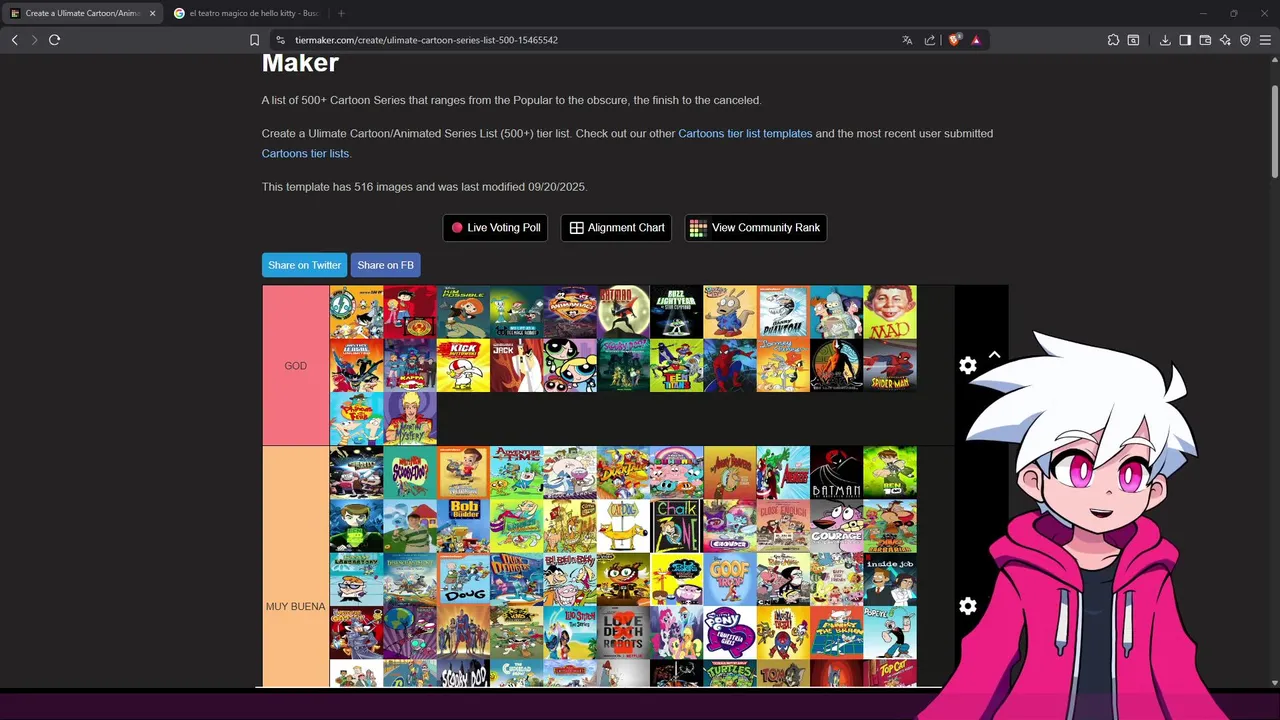
Task: Click the share page icon in address bar
Action: (930, 40)
